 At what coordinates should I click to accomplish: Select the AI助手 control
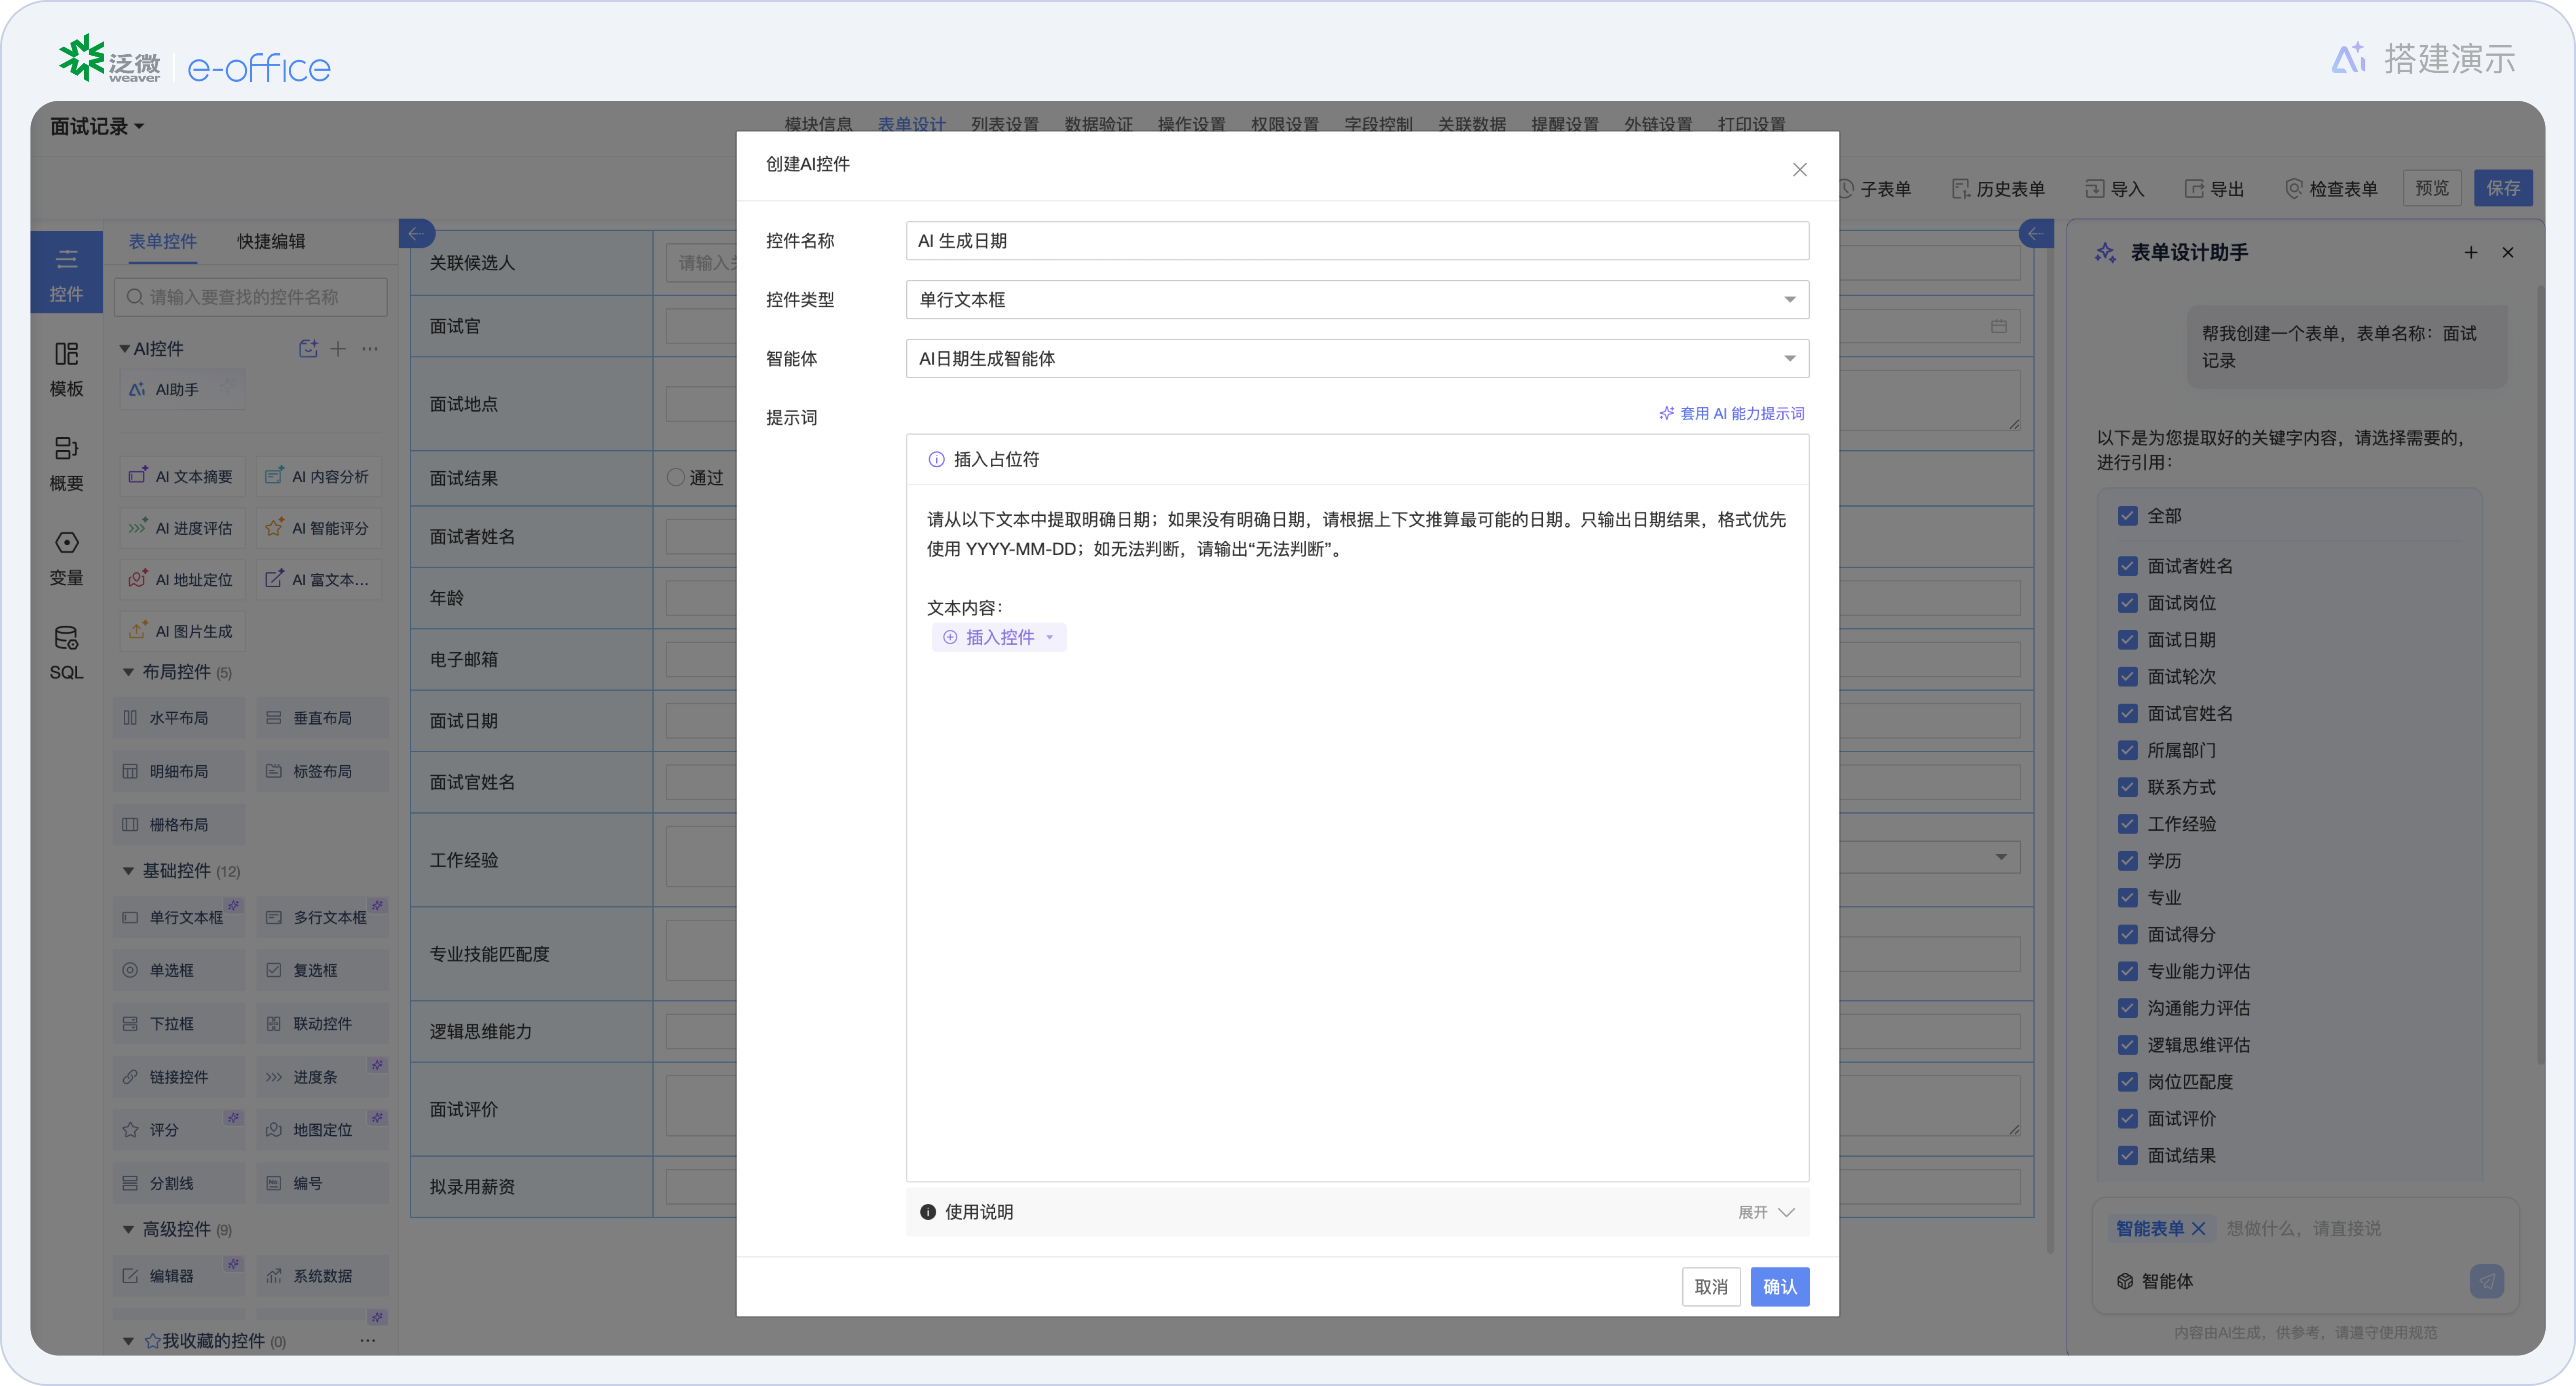pyautogui.click(x=181, y=389)
